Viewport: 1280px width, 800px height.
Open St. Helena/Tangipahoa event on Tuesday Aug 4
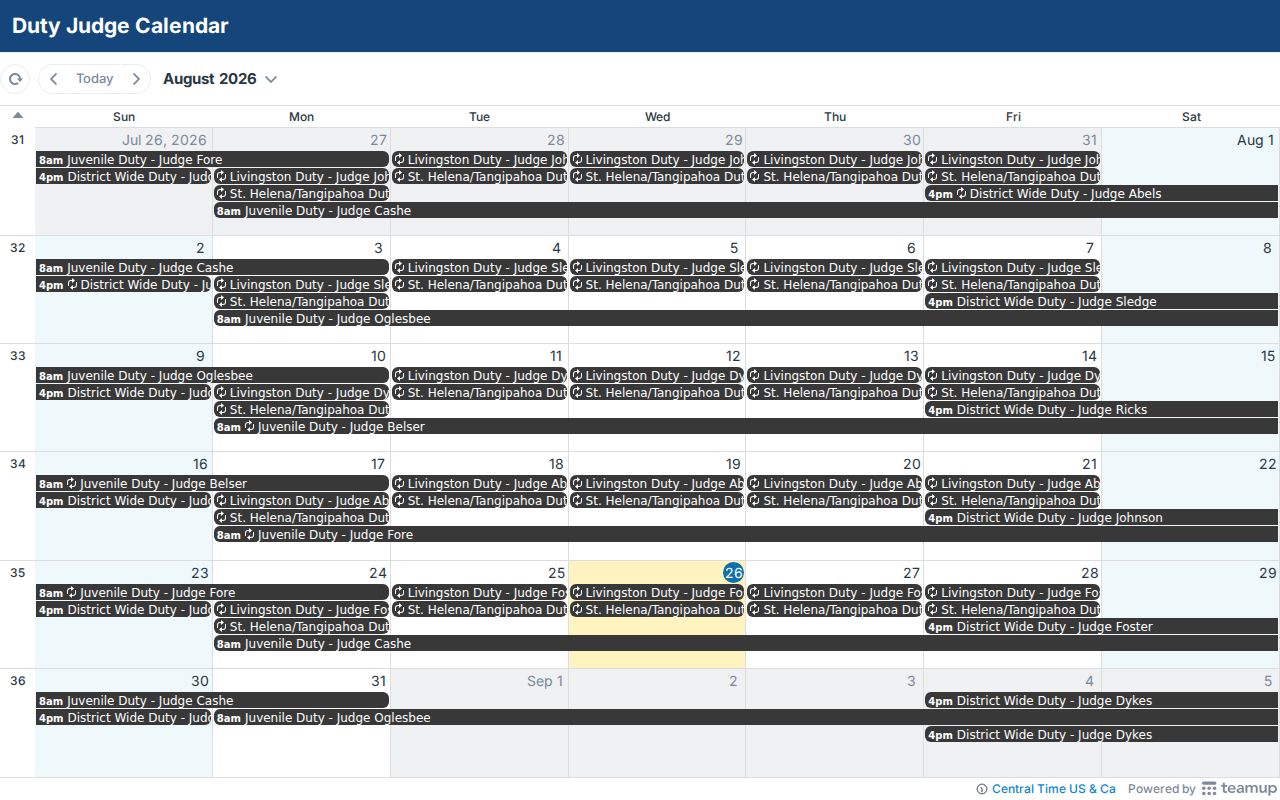pos(479,285)
